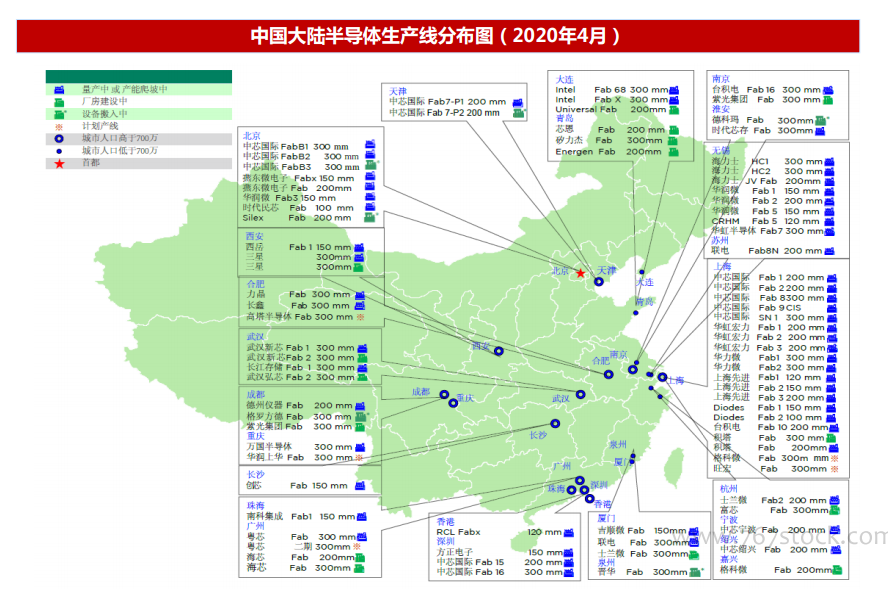Image resolution: width=888 pixels, height=589 pixels.
Task: Click the orange 计划产线 legend symbol
Action: click(x=59, y=127)
